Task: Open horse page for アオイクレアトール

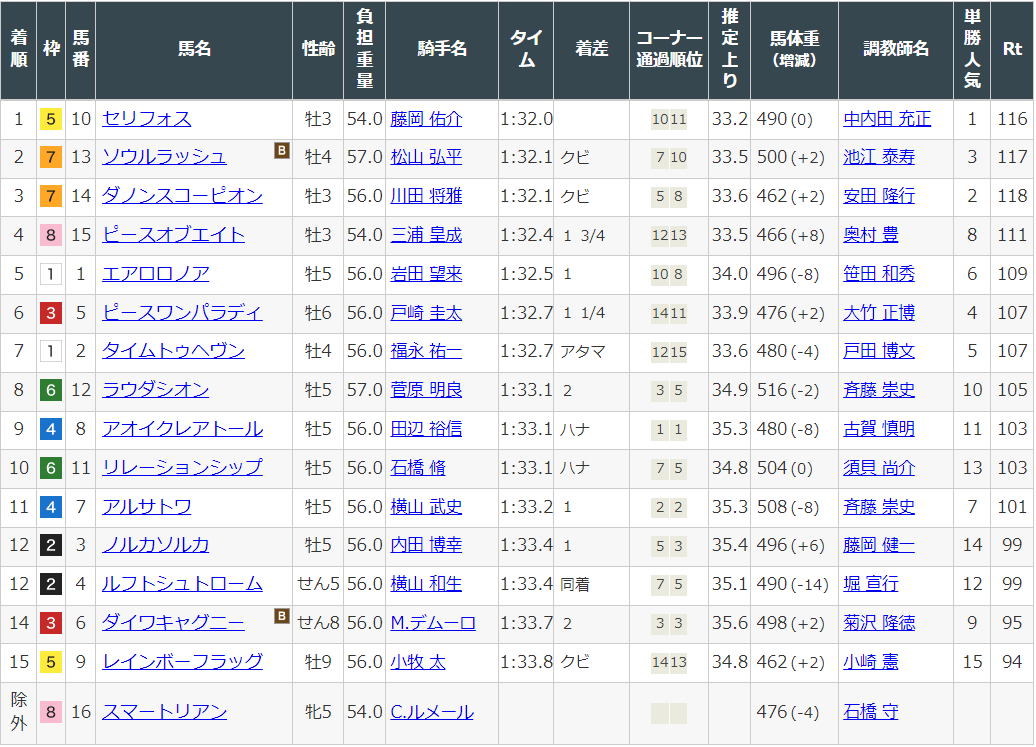Action: tap(182, 429)
